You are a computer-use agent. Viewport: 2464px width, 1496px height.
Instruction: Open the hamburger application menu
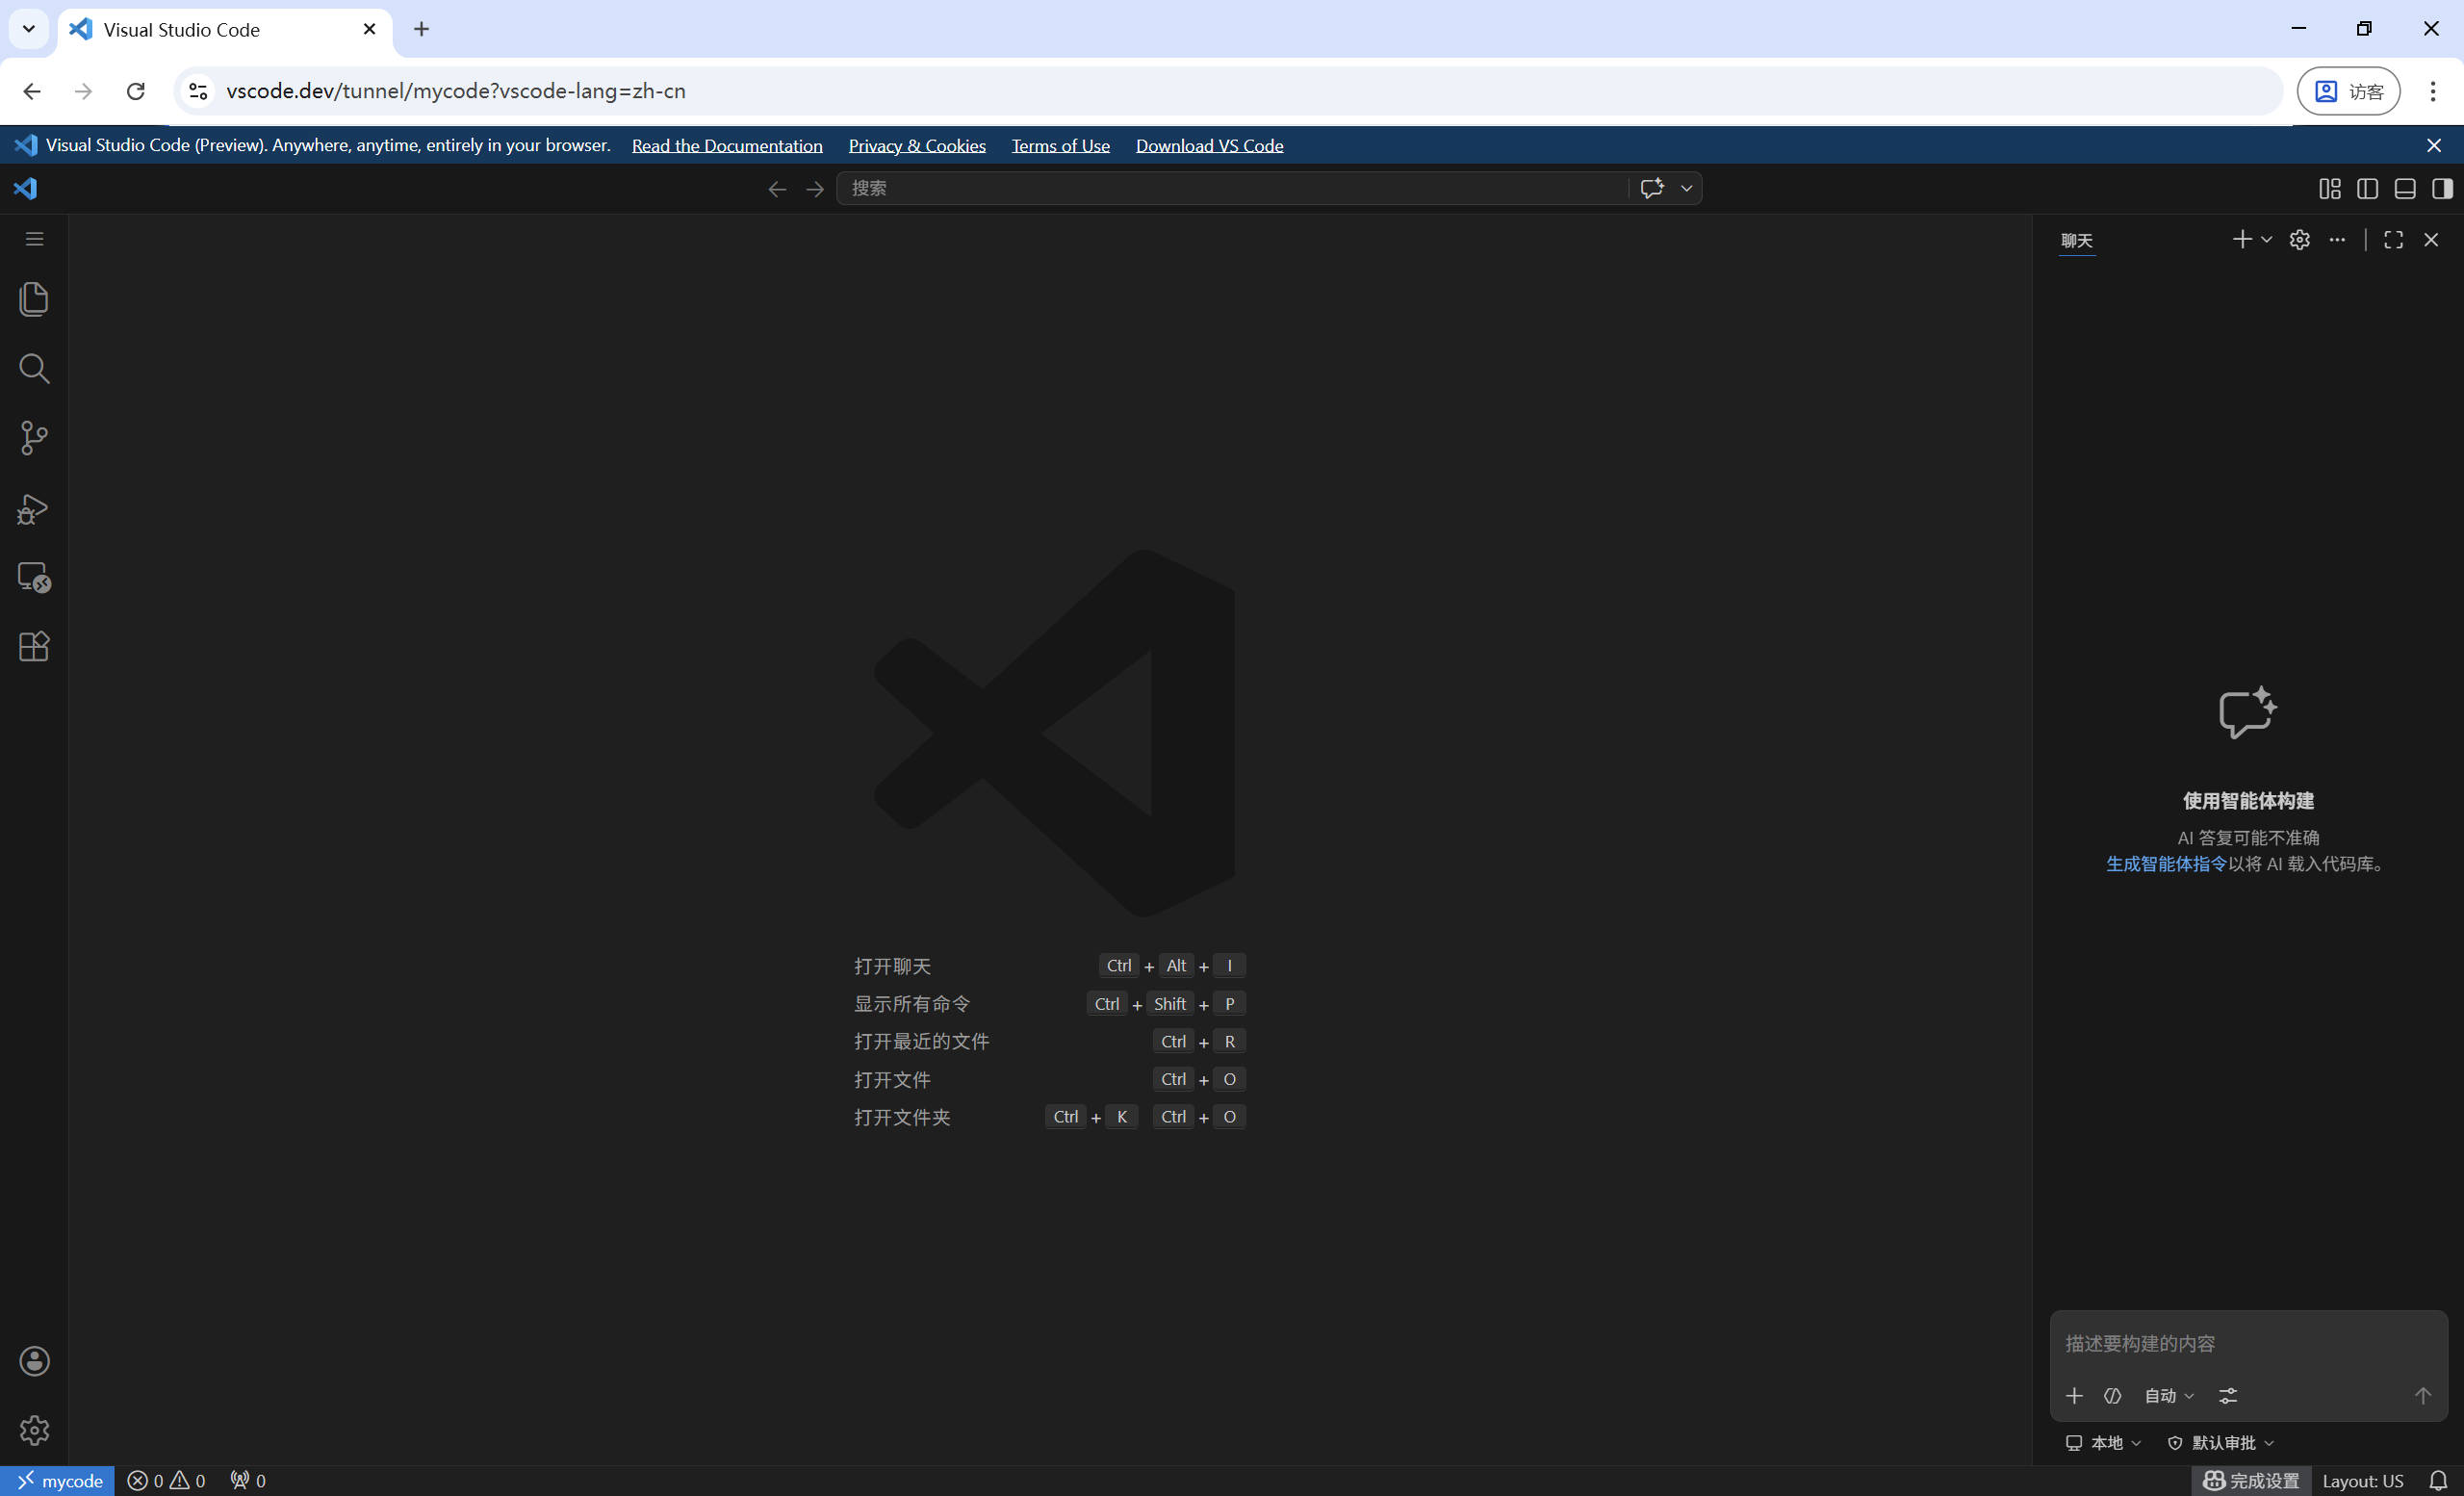34,239
